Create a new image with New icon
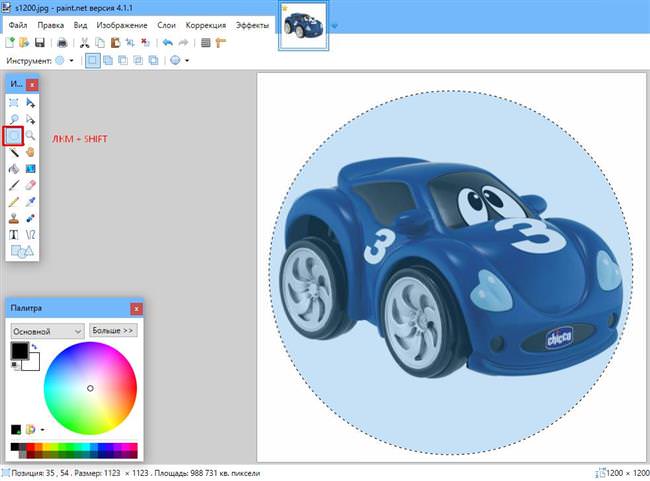This screenshot has width=650, height=481. (10, 42)
